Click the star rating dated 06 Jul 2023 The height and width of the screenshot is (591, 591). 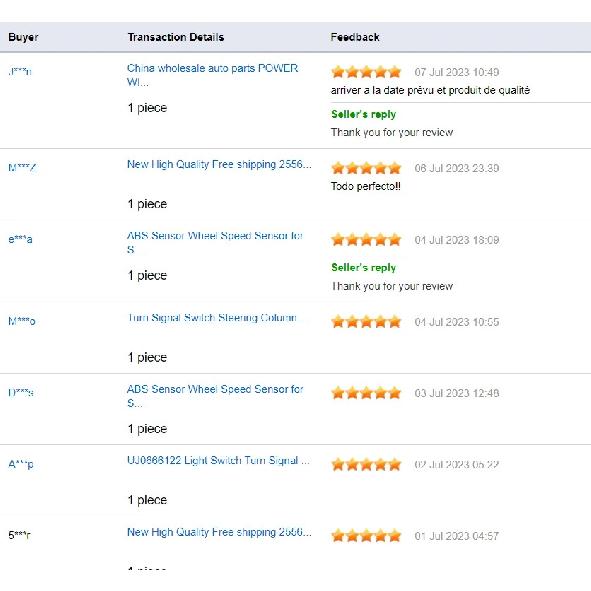coord(366,168)
